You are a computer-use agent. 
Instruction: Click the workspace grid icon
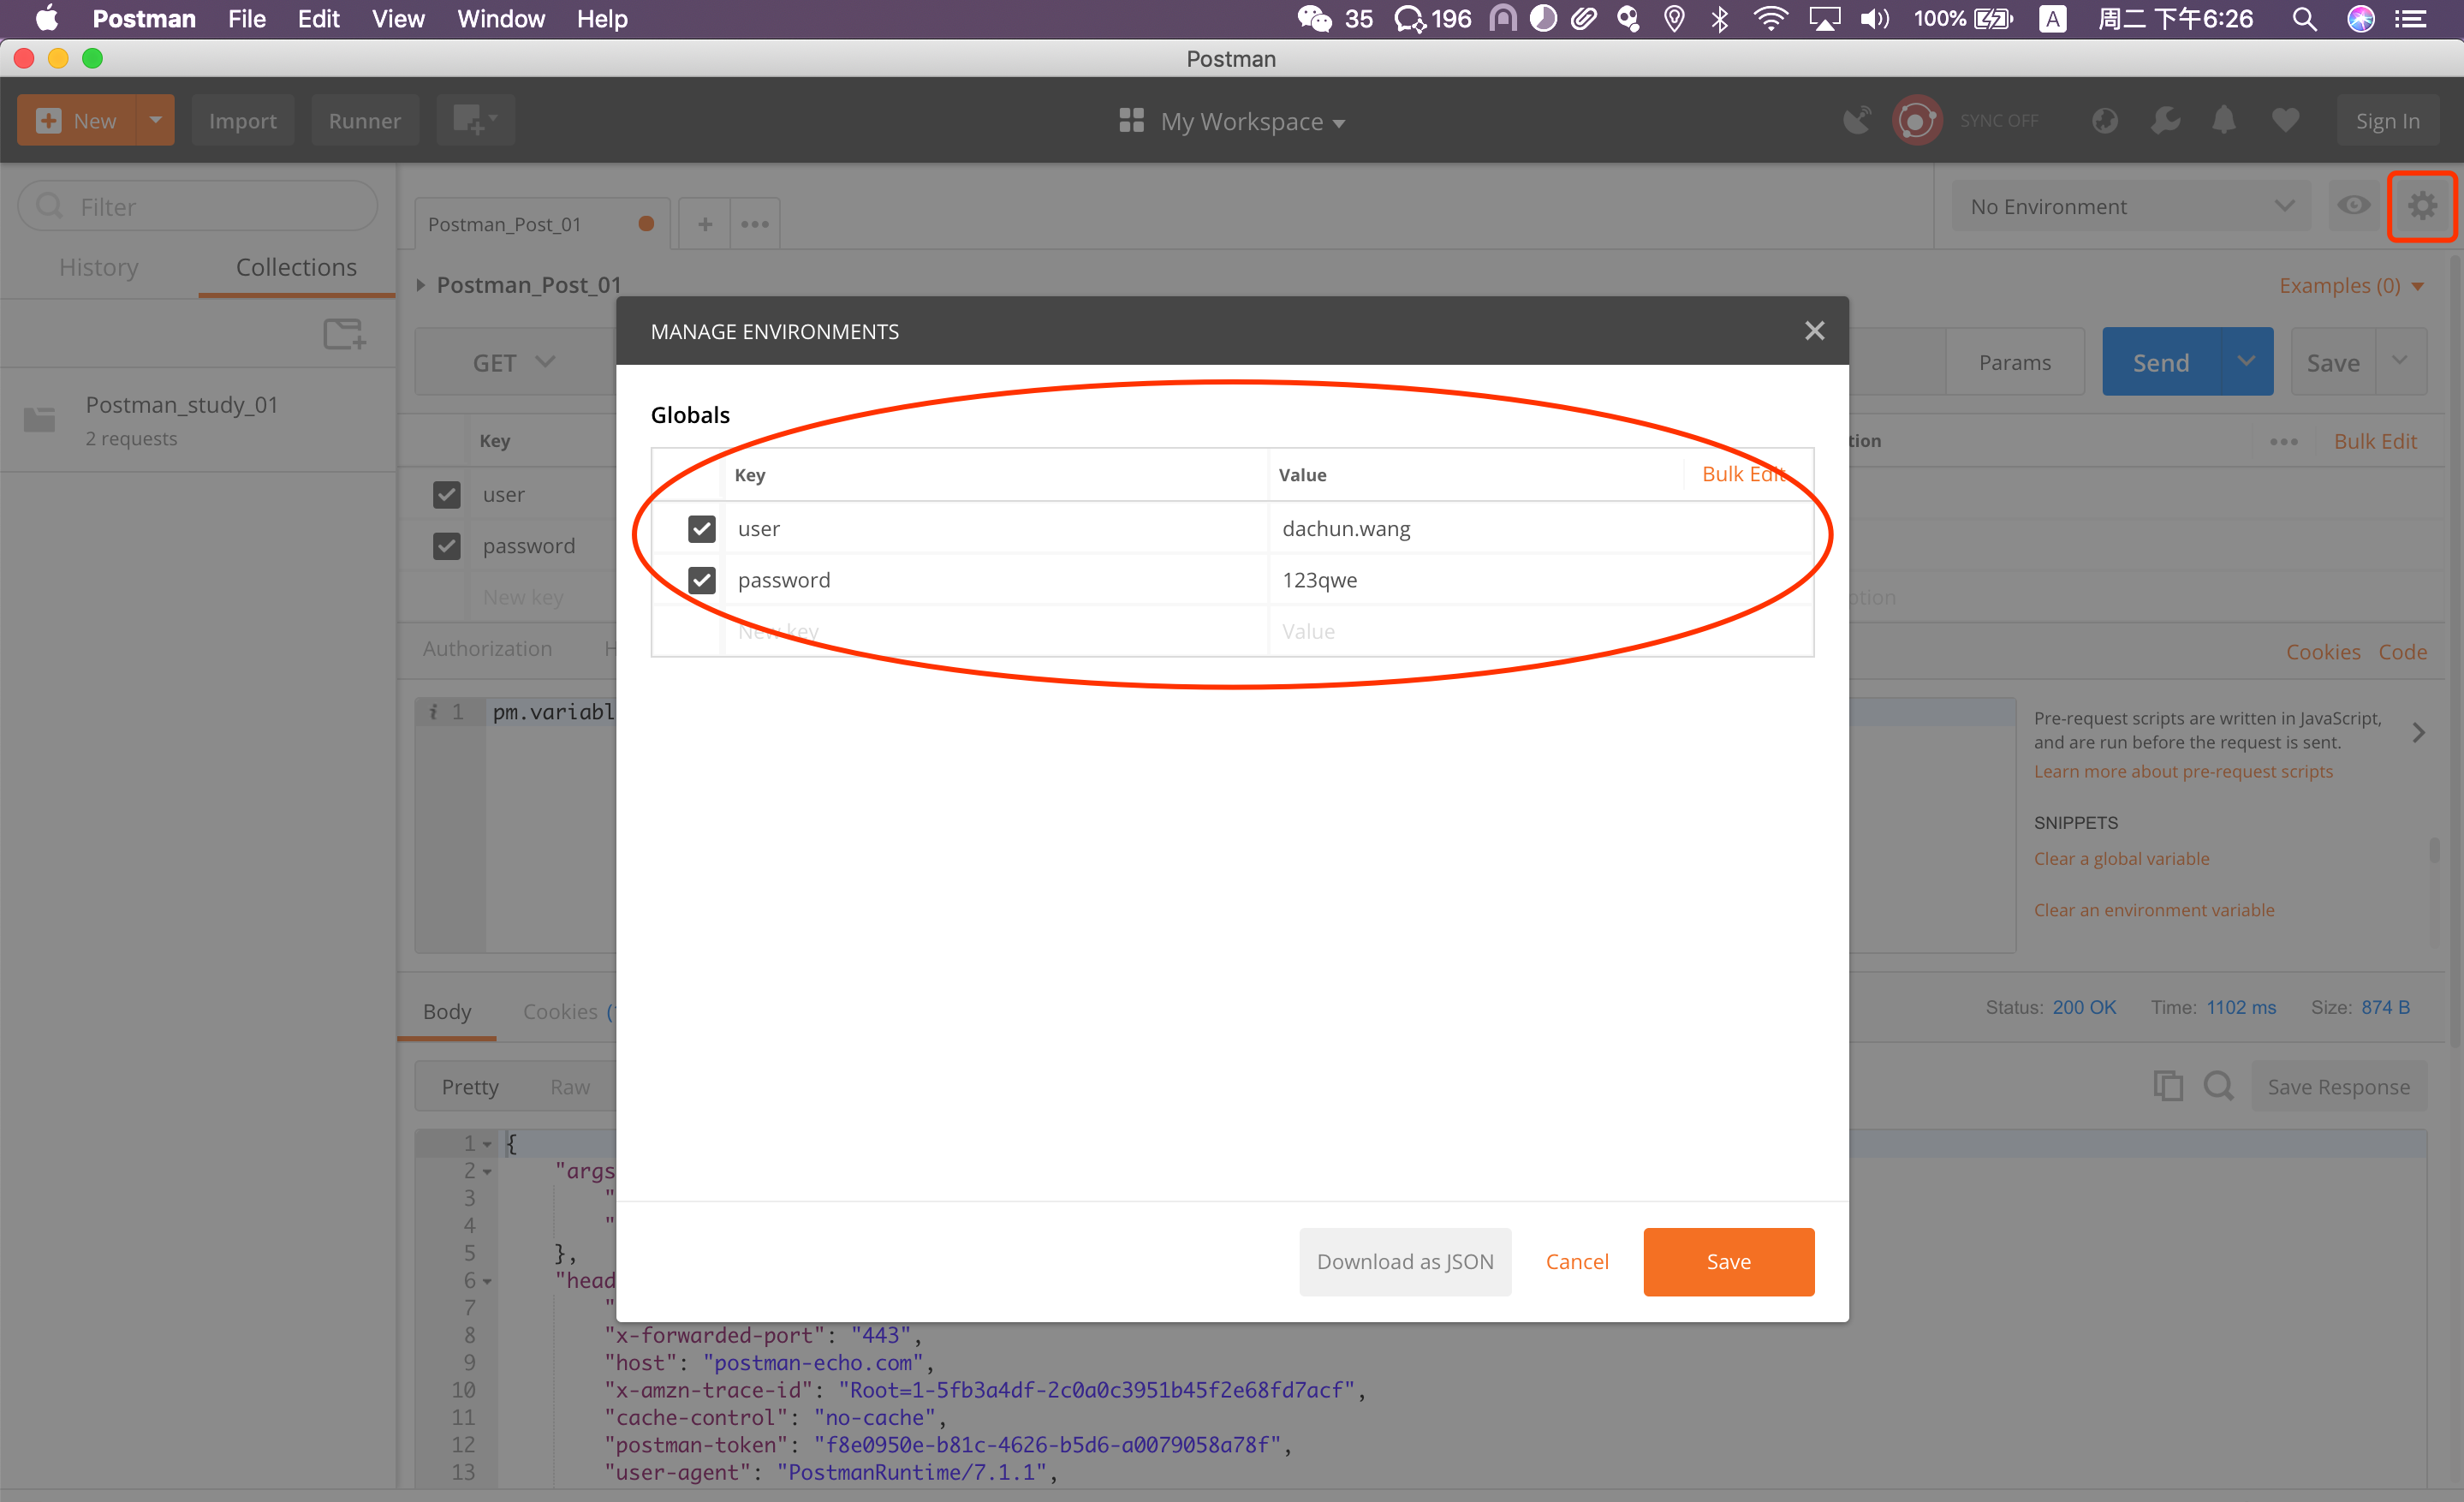[x=1131, y=120]
